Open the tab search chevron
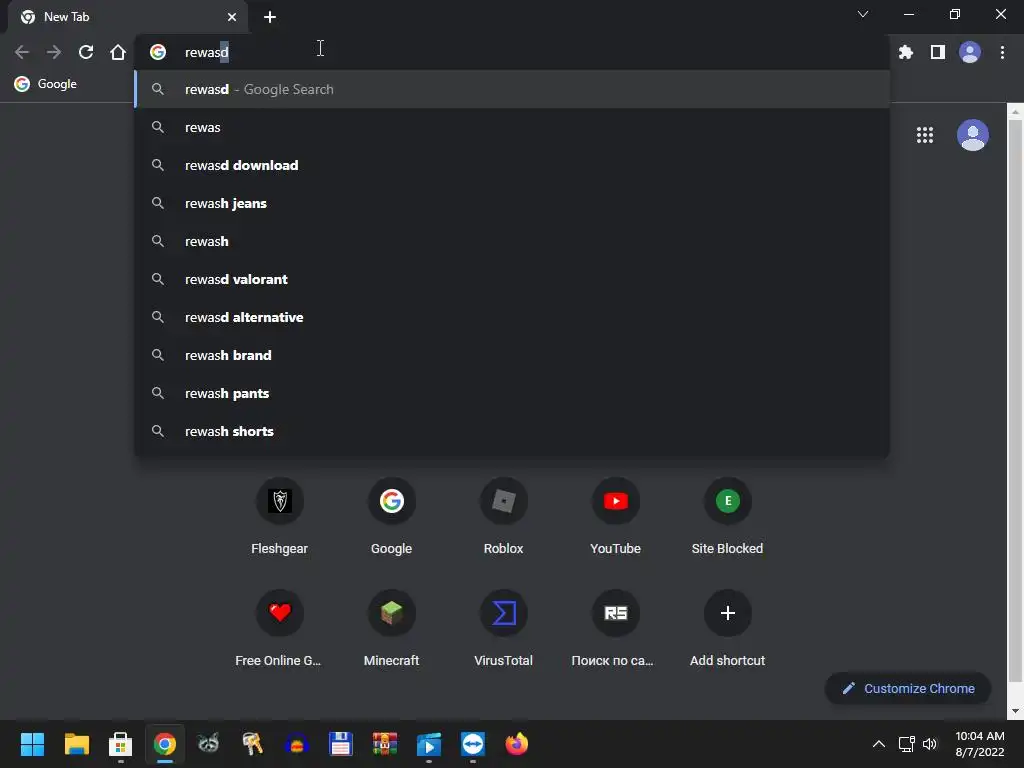 pos(863,14)
